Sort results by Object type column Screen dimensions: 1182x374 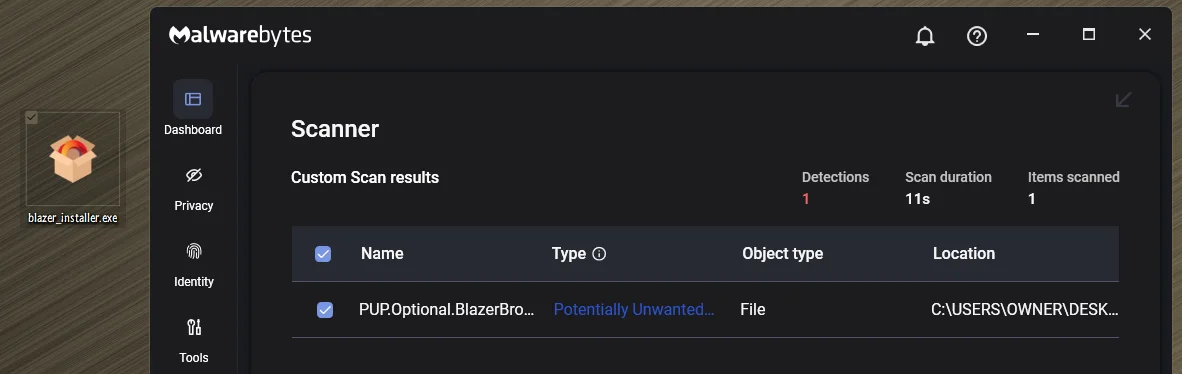[x=782, y=253]
